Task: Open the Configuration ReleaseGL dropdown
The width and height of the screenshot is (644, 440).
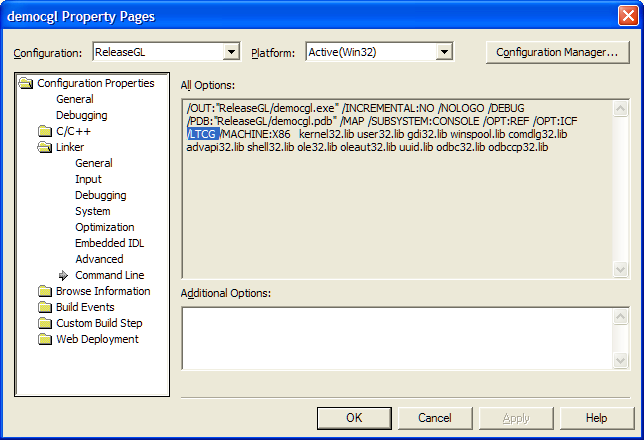Action: coord(231,52)
